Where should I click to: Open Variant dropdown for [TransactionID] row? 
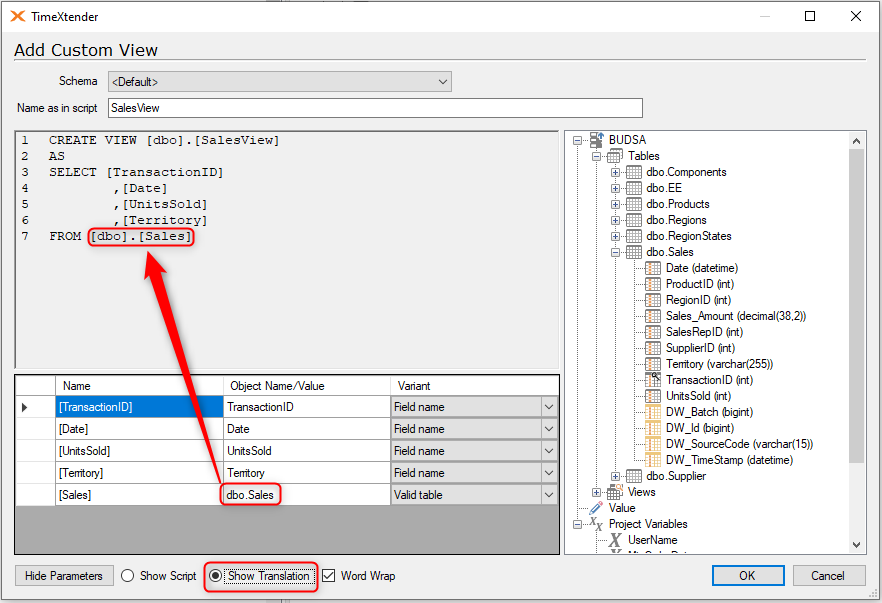coord(549,407)
